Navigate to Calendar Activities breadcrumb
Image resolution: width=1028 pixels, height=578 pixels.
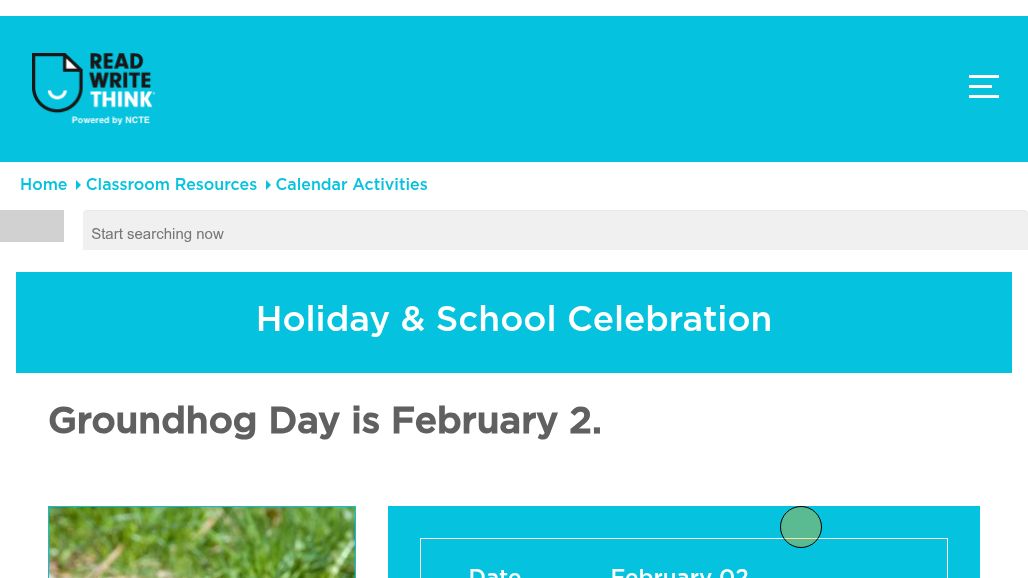click(351, 185)
